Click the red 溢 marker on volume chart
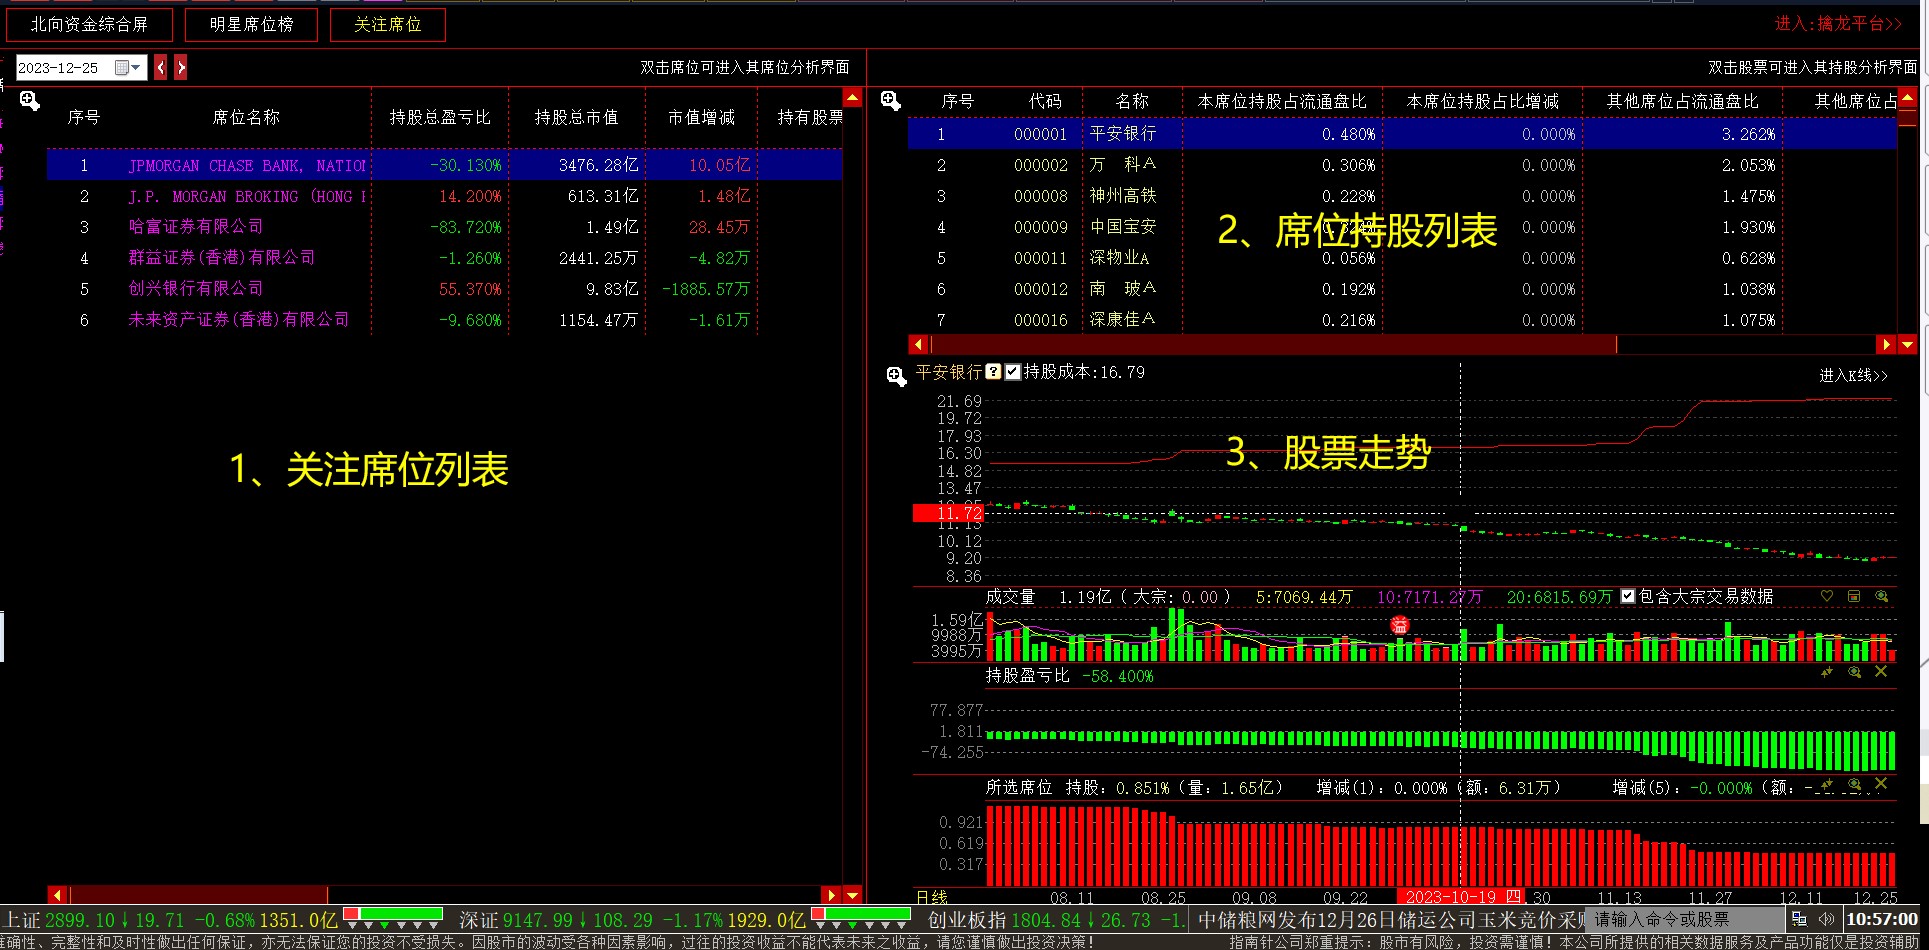This screenshot has height=950, width=1929. 1400,625
